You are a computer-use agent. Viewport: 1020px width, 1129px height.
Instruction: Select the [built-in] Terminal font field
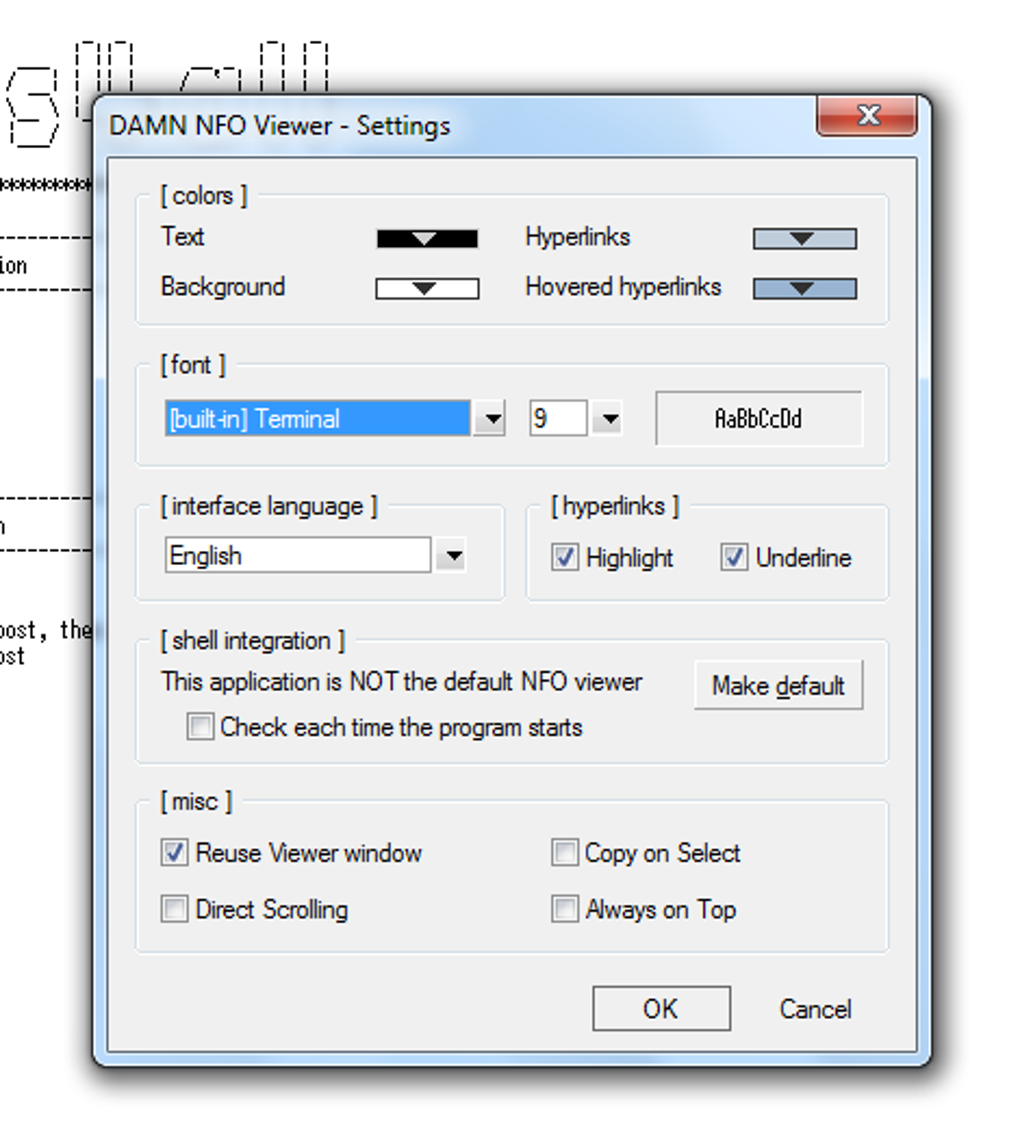[x=317, y=418]
